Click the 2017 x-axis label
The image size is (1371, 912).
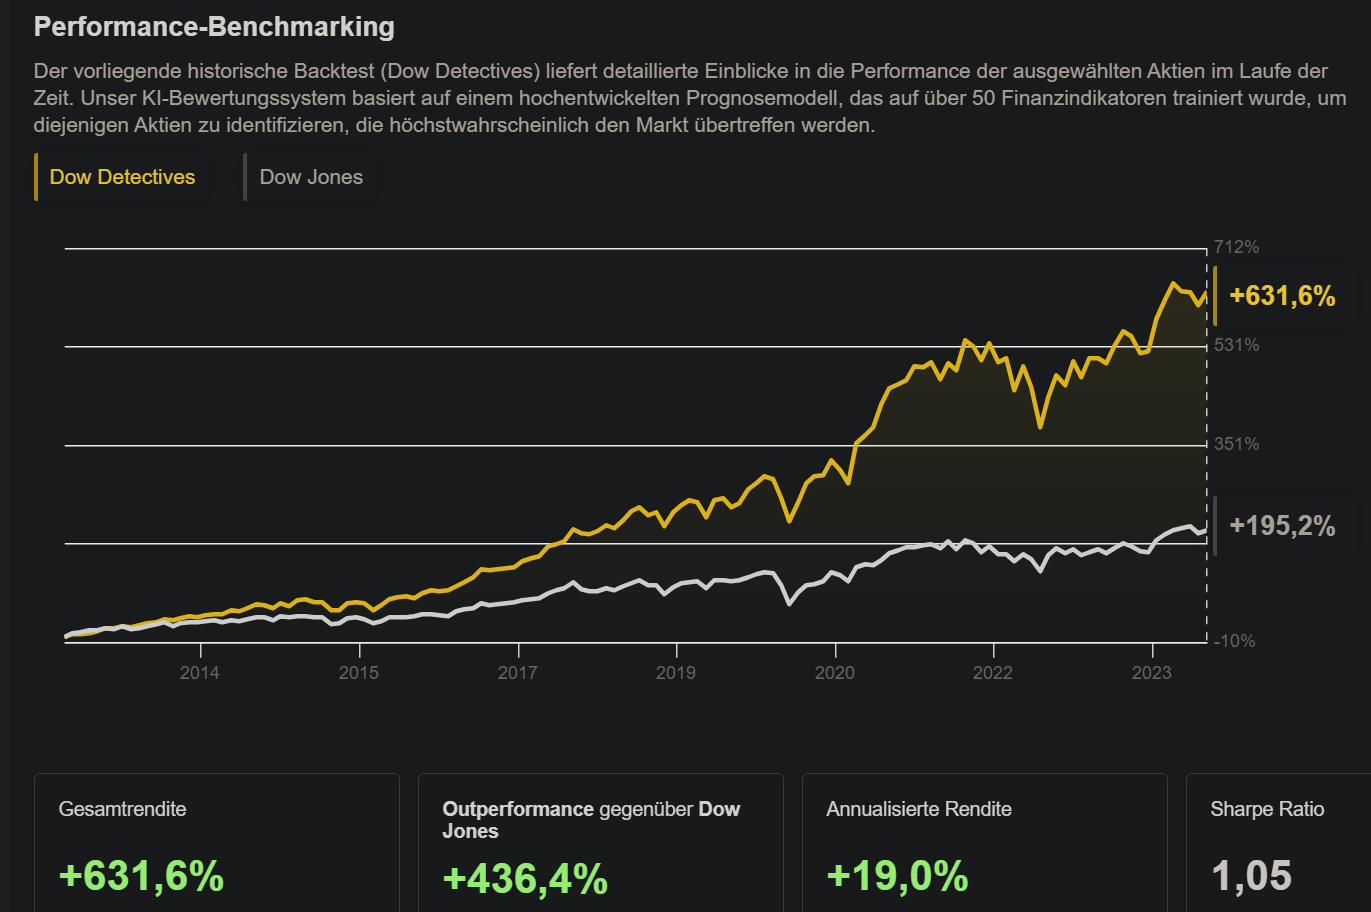(x=517, y=673)
